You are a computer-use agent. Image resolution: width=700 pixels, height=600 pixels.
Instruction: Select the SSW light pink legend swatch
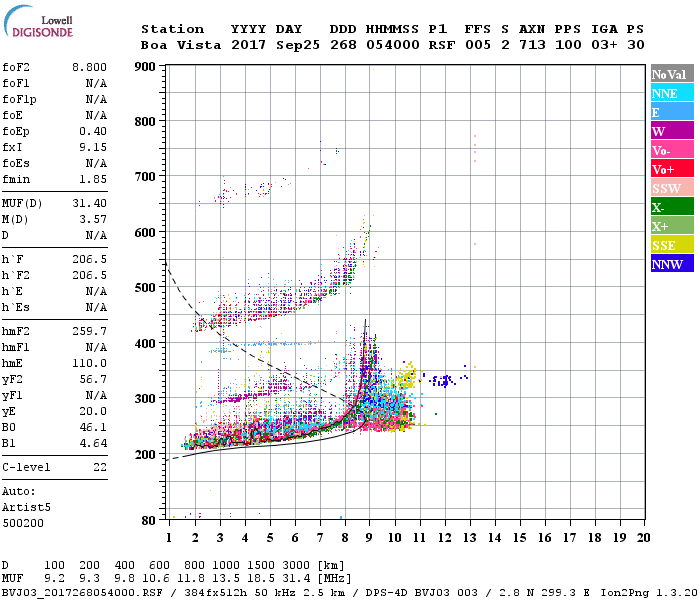(x=672, y=188)
